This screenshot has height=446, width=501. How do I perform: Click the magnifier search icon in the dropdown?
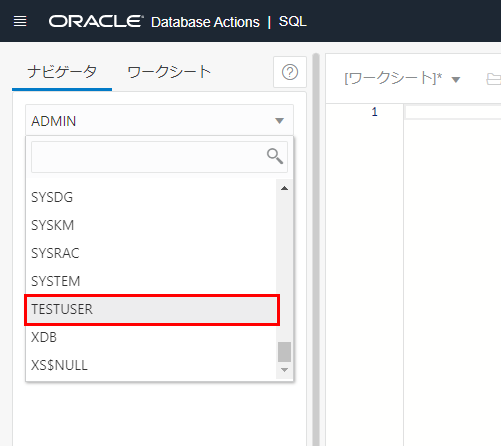click(x=275, y=156)
